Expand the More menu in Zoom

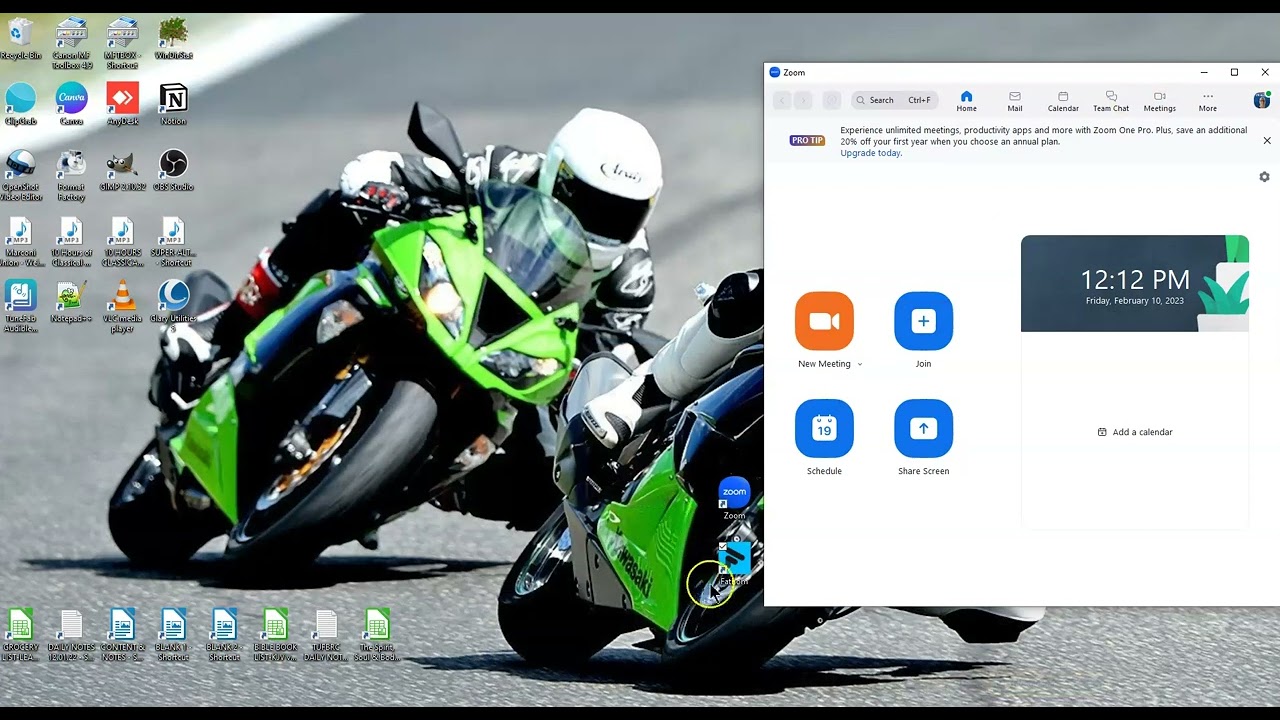(1208, 101)
